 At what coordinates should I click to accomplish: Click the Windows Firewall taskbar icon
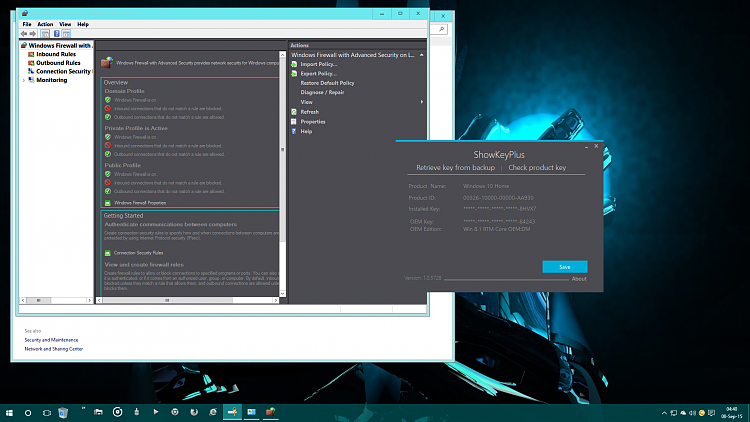(270, 412)
